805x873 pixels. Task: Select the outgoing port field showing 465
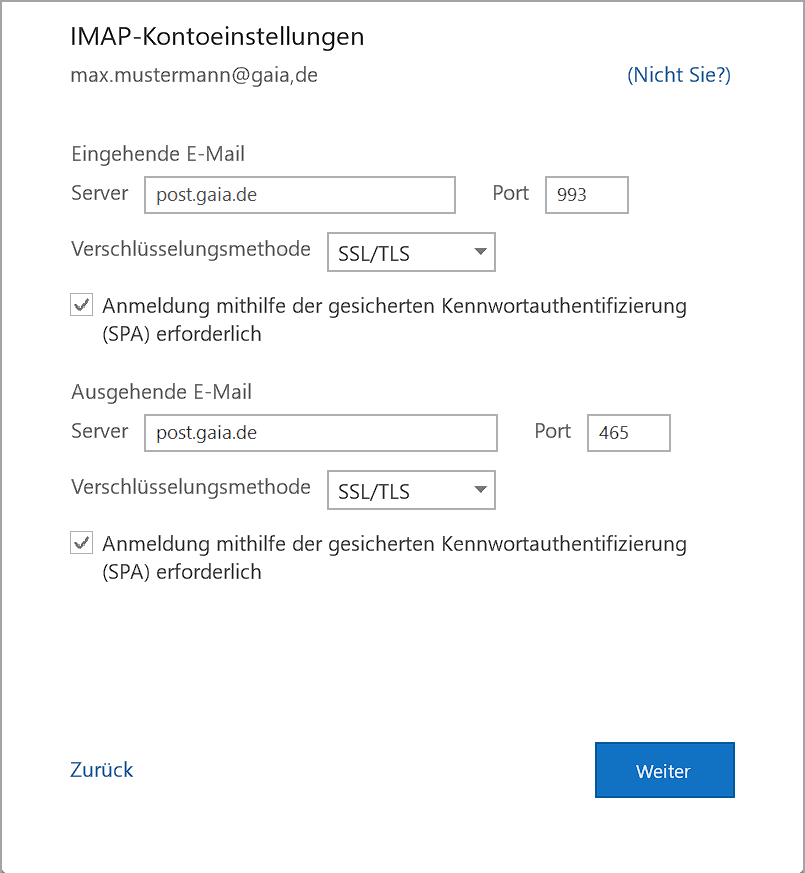click(x=628, y=433)
